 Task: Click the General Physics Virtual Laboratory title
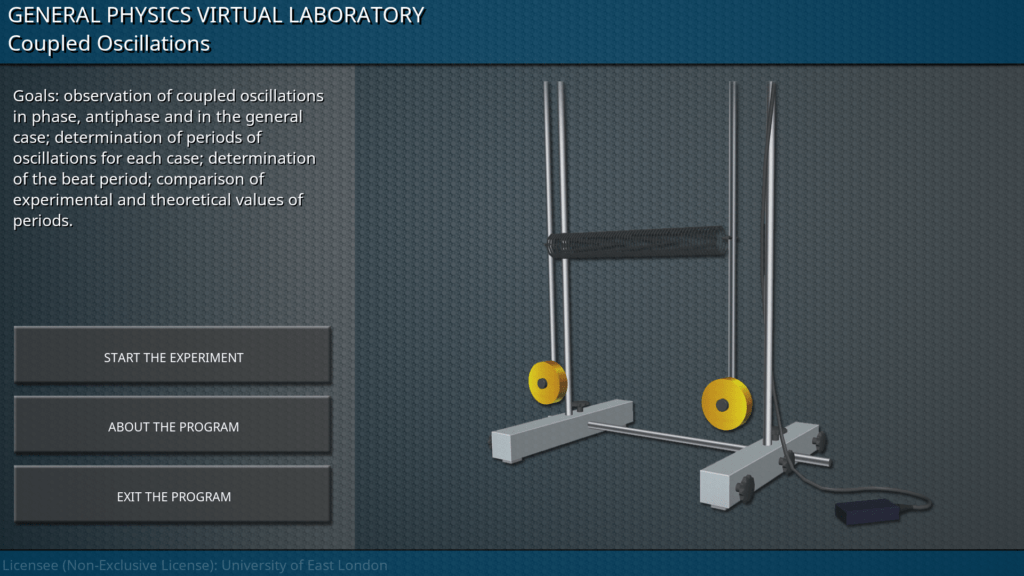pyautogui.click(x=216, y=16)
